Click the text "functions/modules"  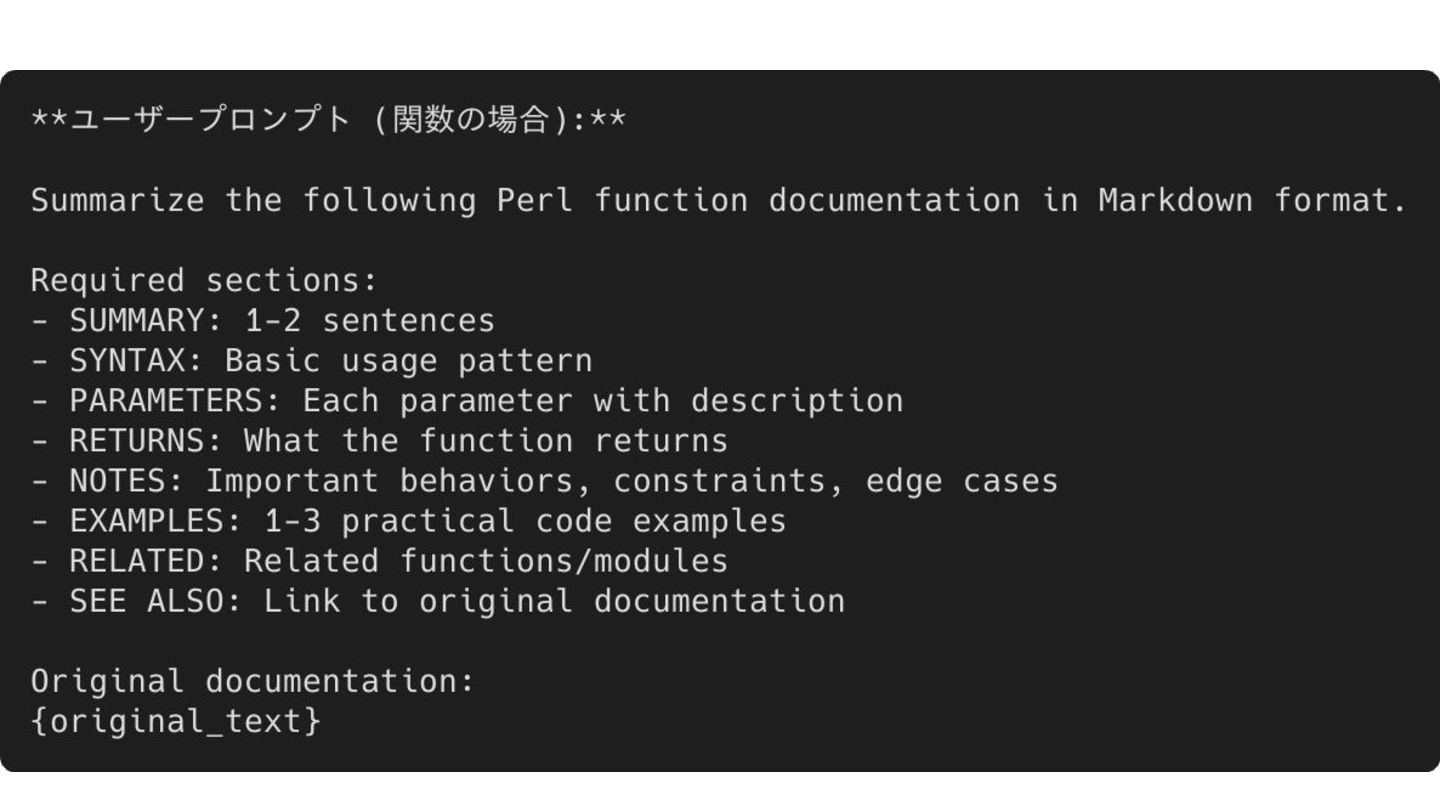tap(564, 561)
